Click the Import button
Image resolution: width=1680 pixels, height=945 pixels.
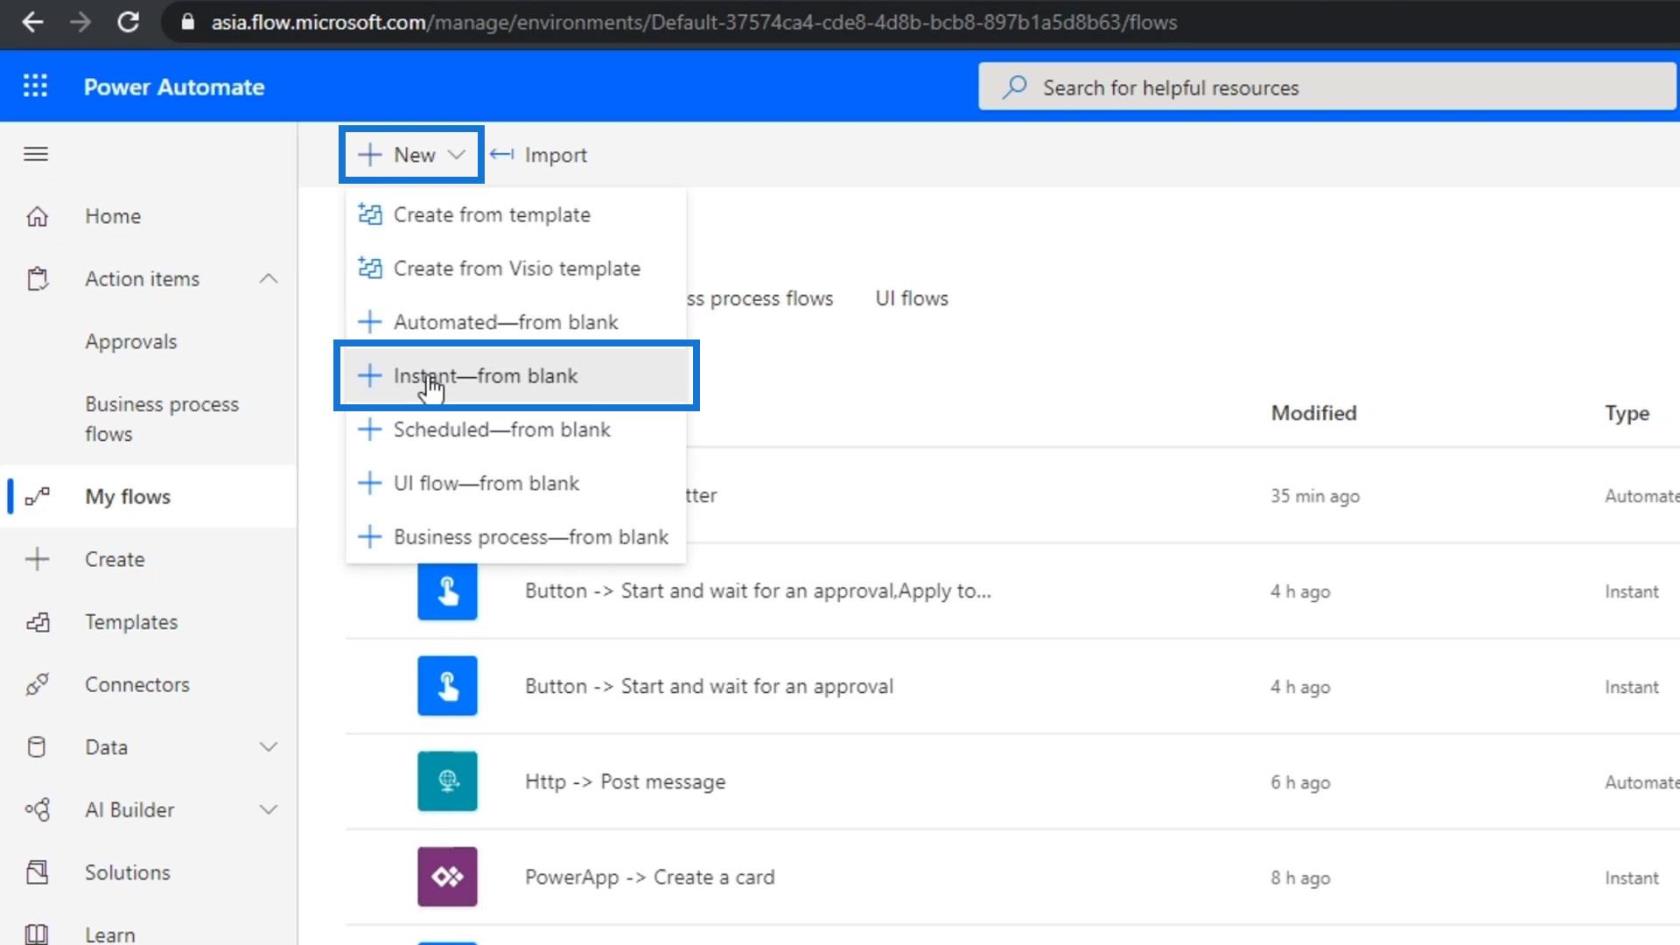[x=540, y=154]
